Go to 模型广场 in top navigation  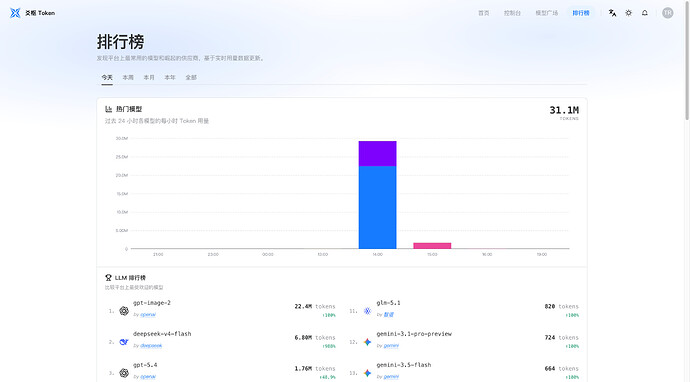pos(547,13)
